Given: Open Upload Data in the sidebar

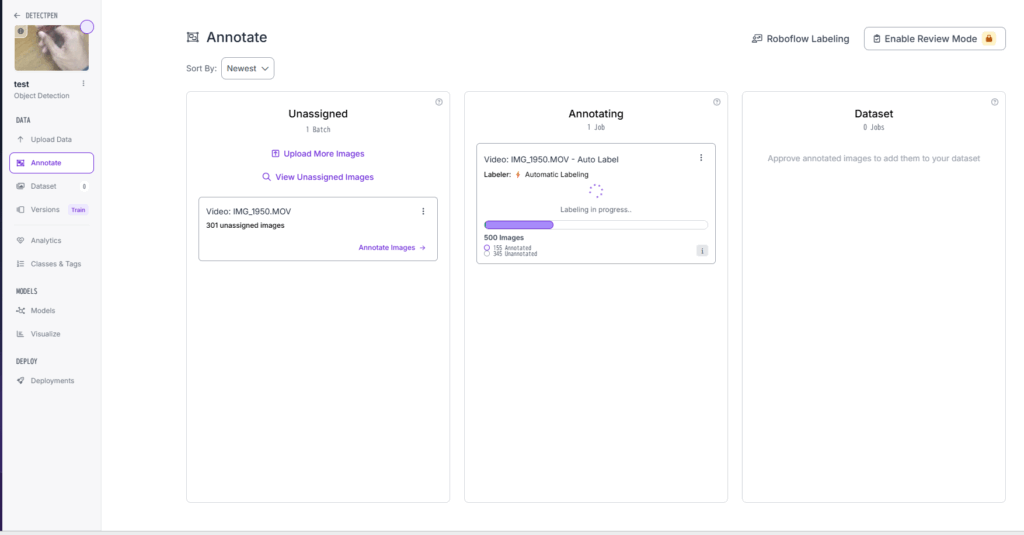Looking at the screenshot, I should point(50,139).
